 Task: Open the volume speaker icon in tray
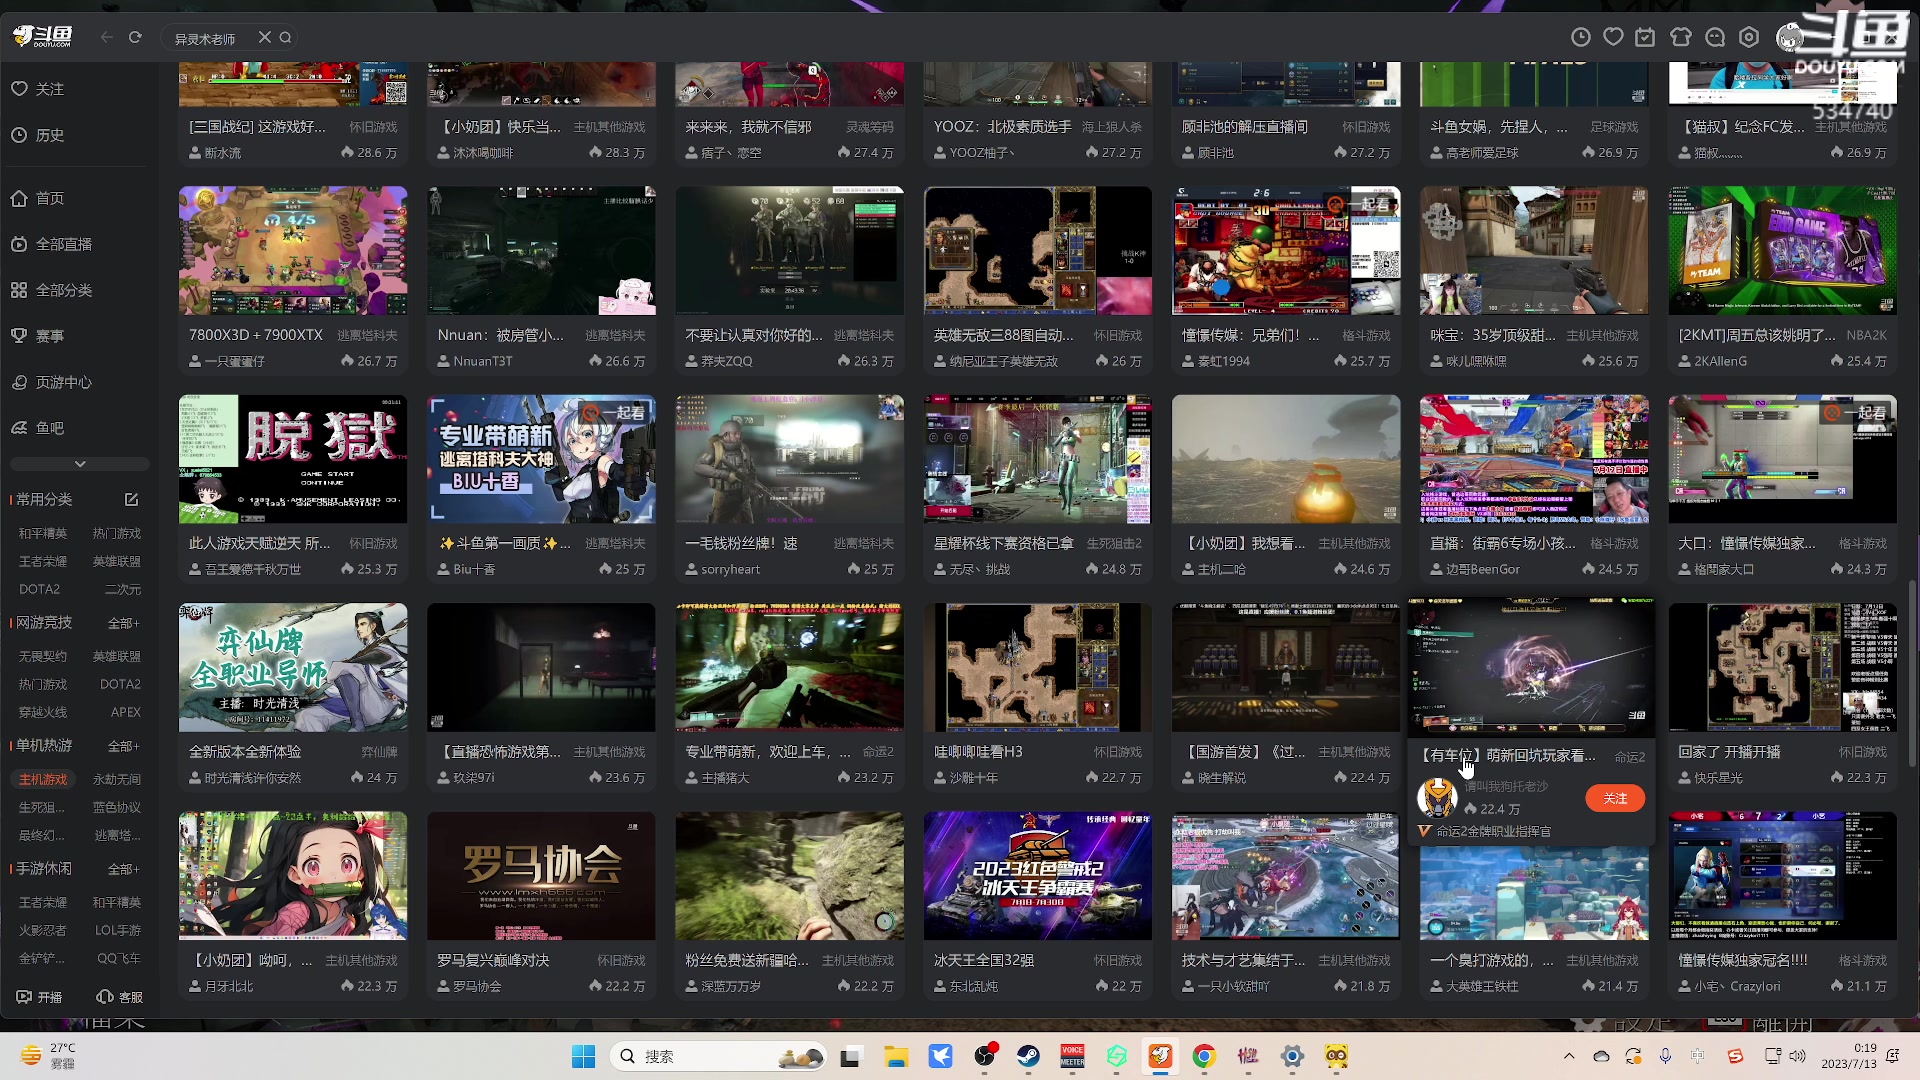1798,1056
